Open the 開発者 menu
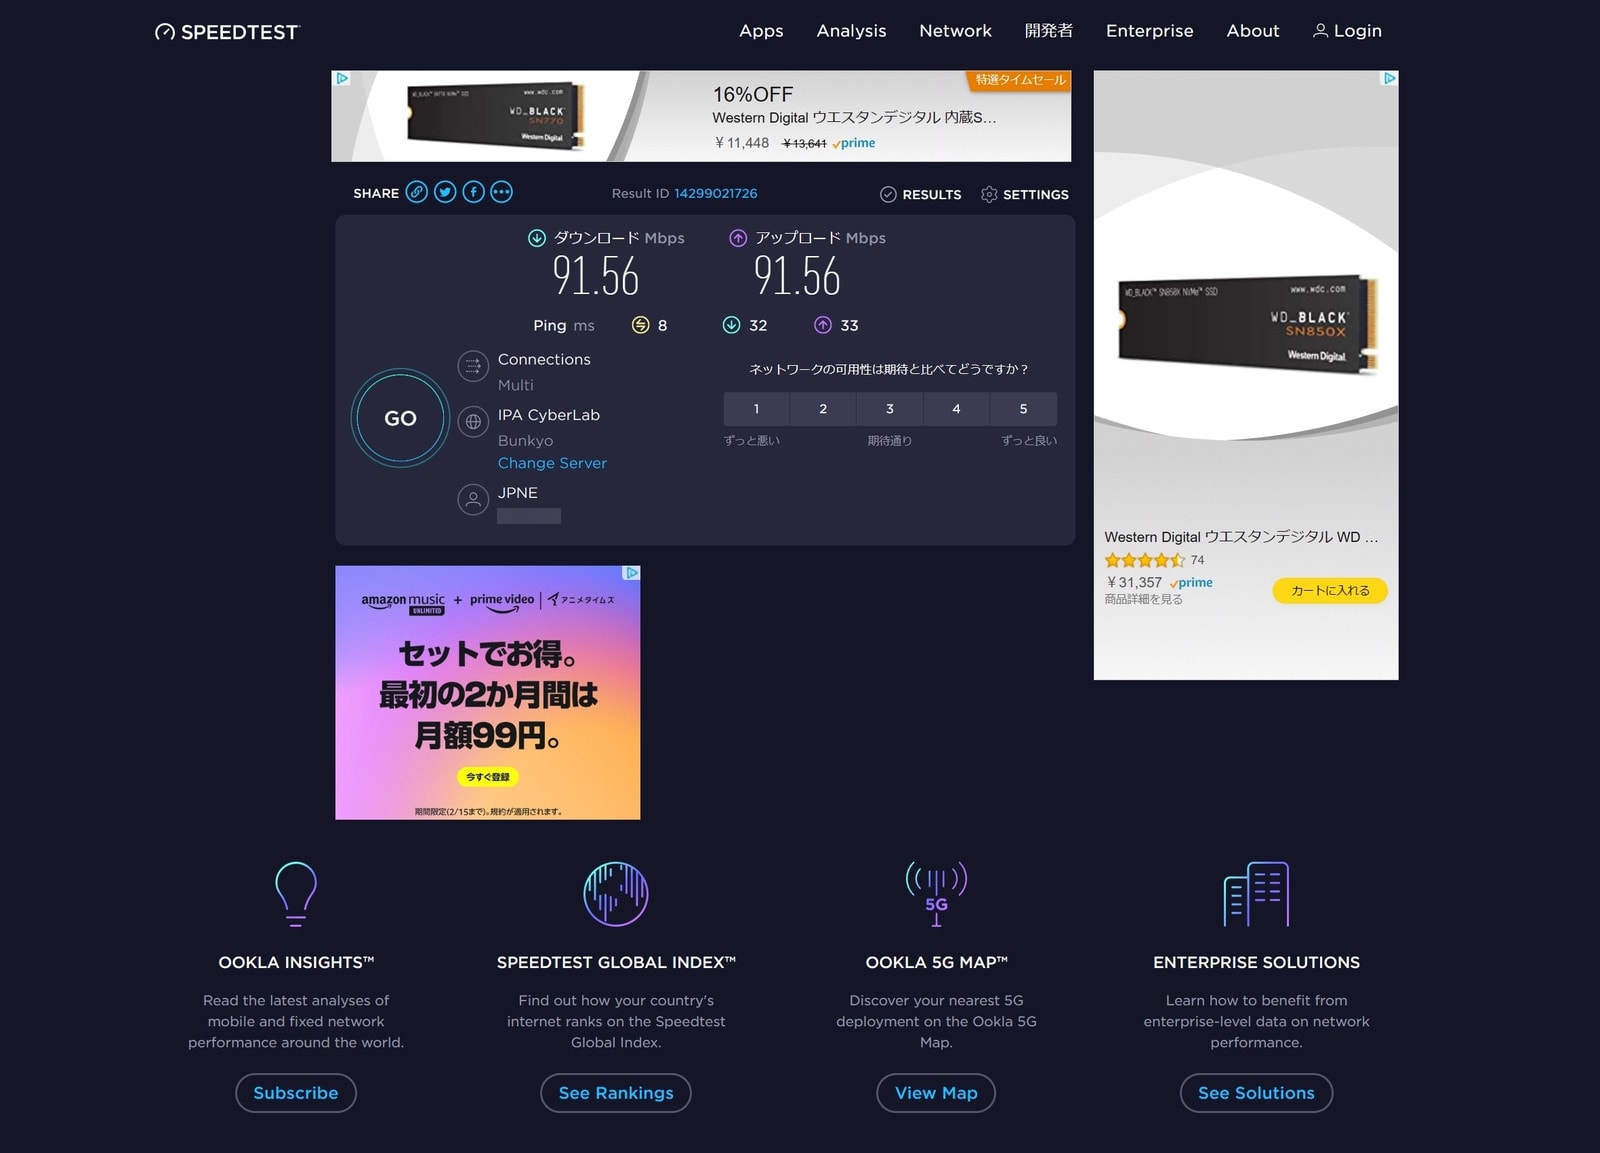 click(1049, 31)
